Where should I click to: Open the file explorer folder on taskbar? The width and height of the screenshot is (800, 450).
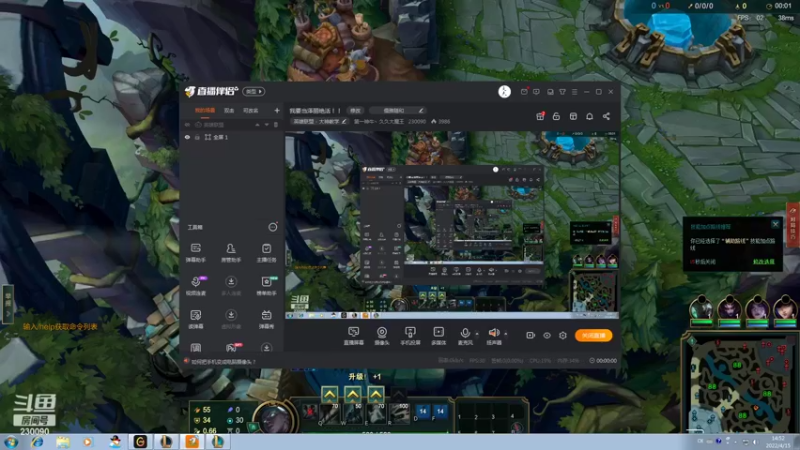63,442
